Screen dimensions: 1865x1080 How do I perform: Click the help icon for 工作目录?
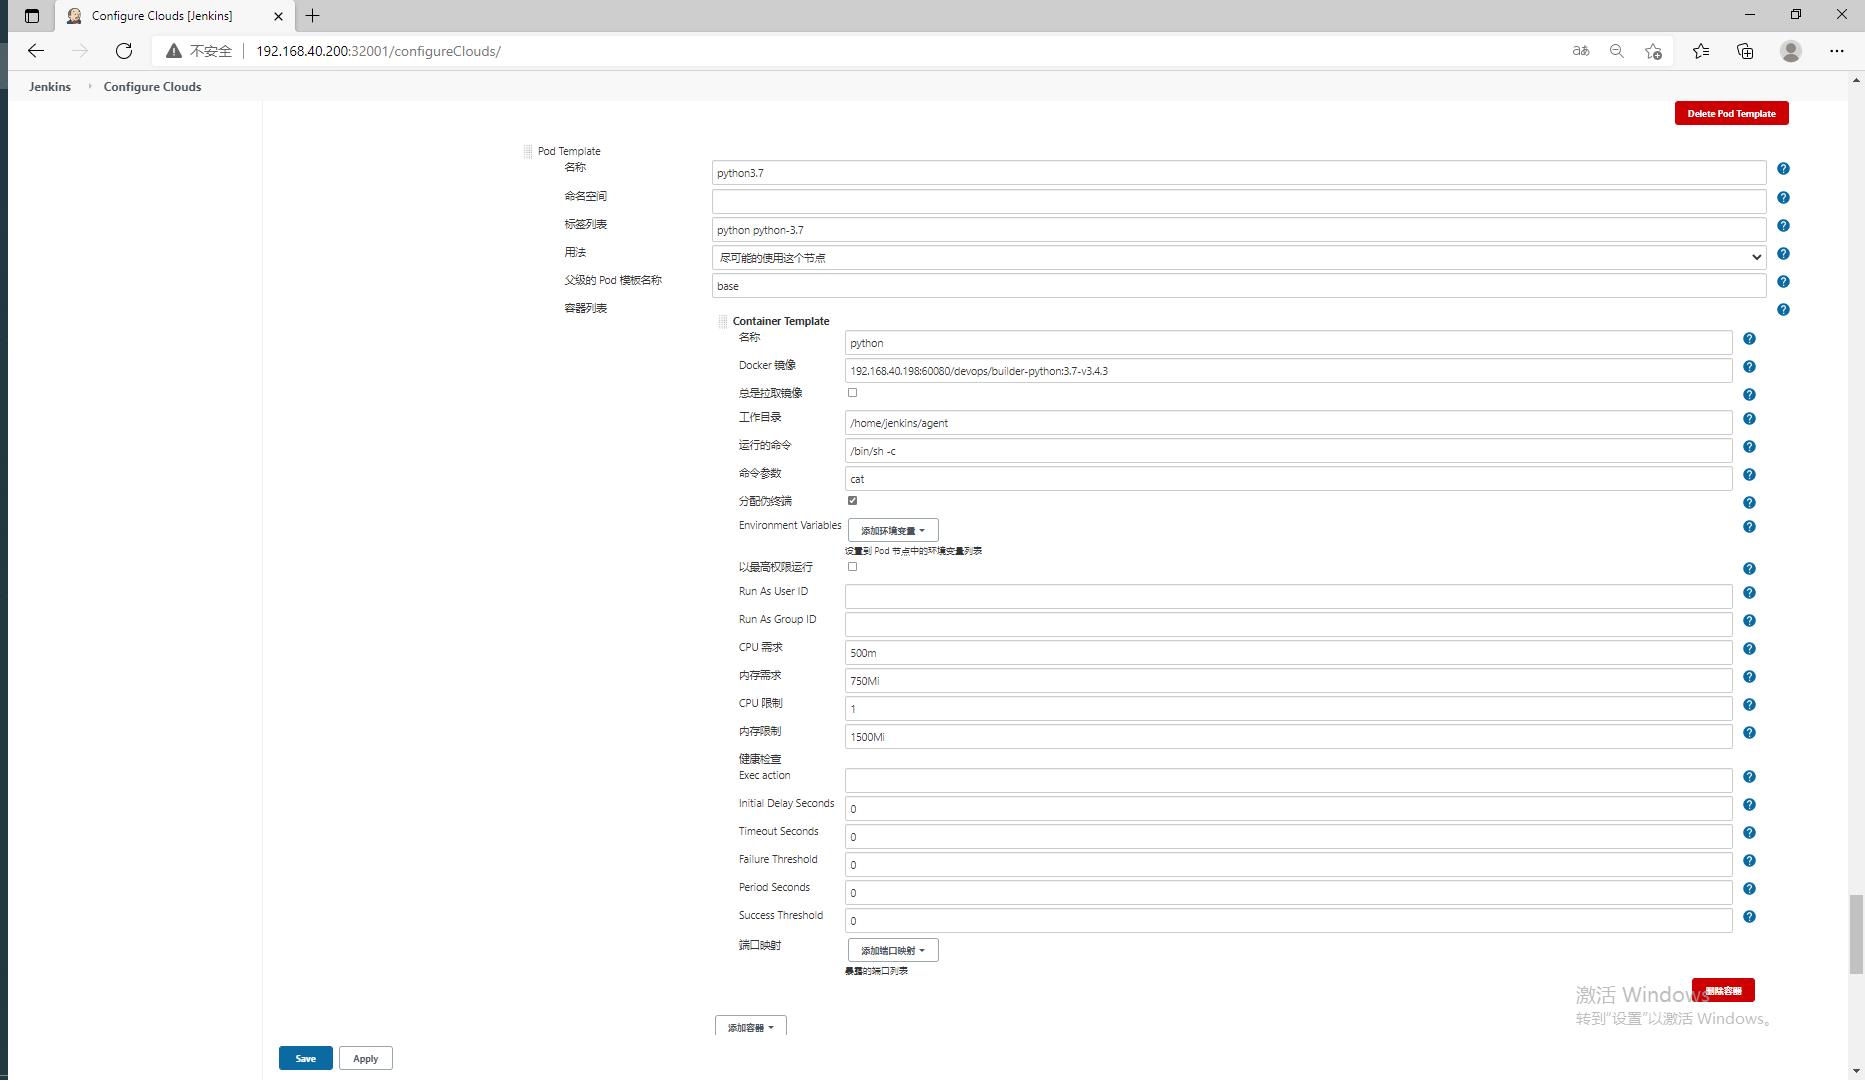pyautogui.click(x=1749, y=419)
